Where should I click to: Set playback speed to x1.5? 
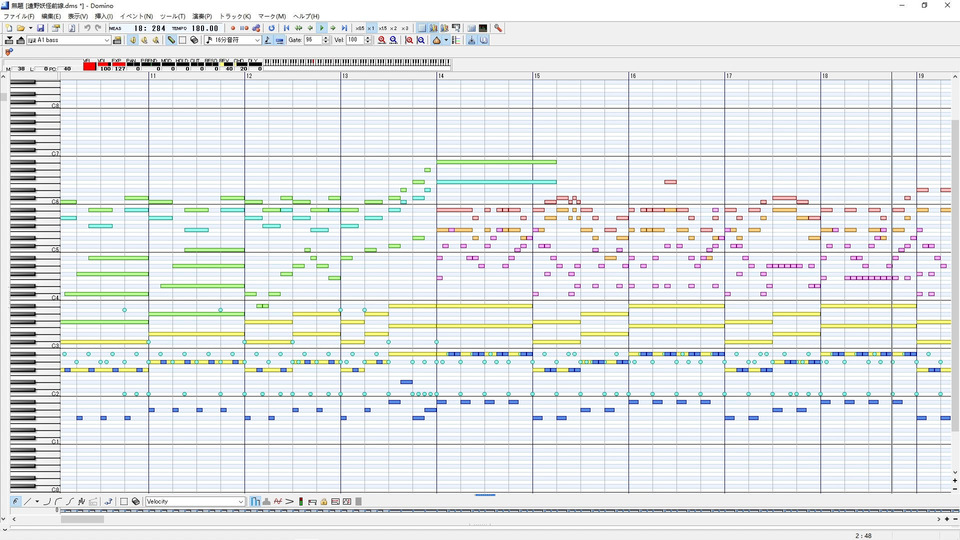point(383,28)
